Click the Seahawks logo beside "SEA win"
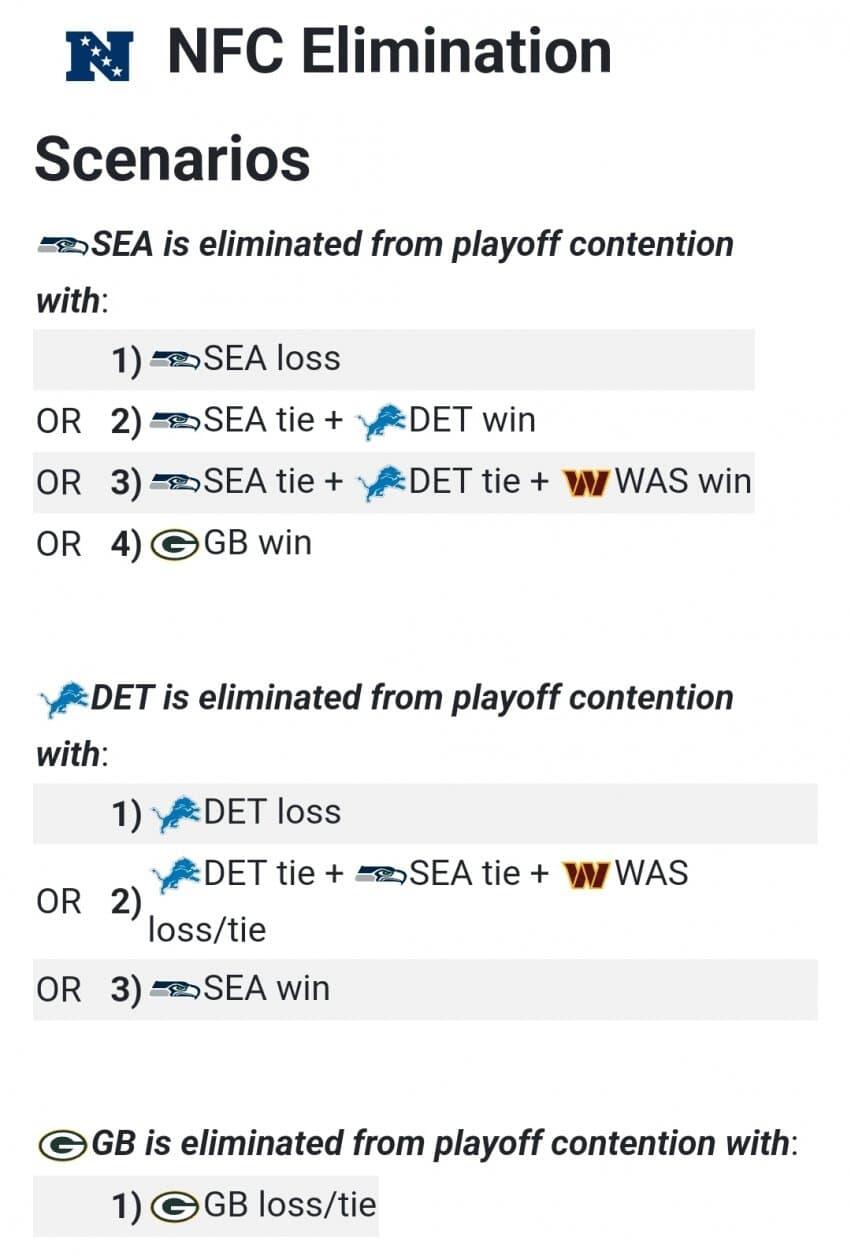The height and width of the screenshot is (1259, 850). coord(175,990)
